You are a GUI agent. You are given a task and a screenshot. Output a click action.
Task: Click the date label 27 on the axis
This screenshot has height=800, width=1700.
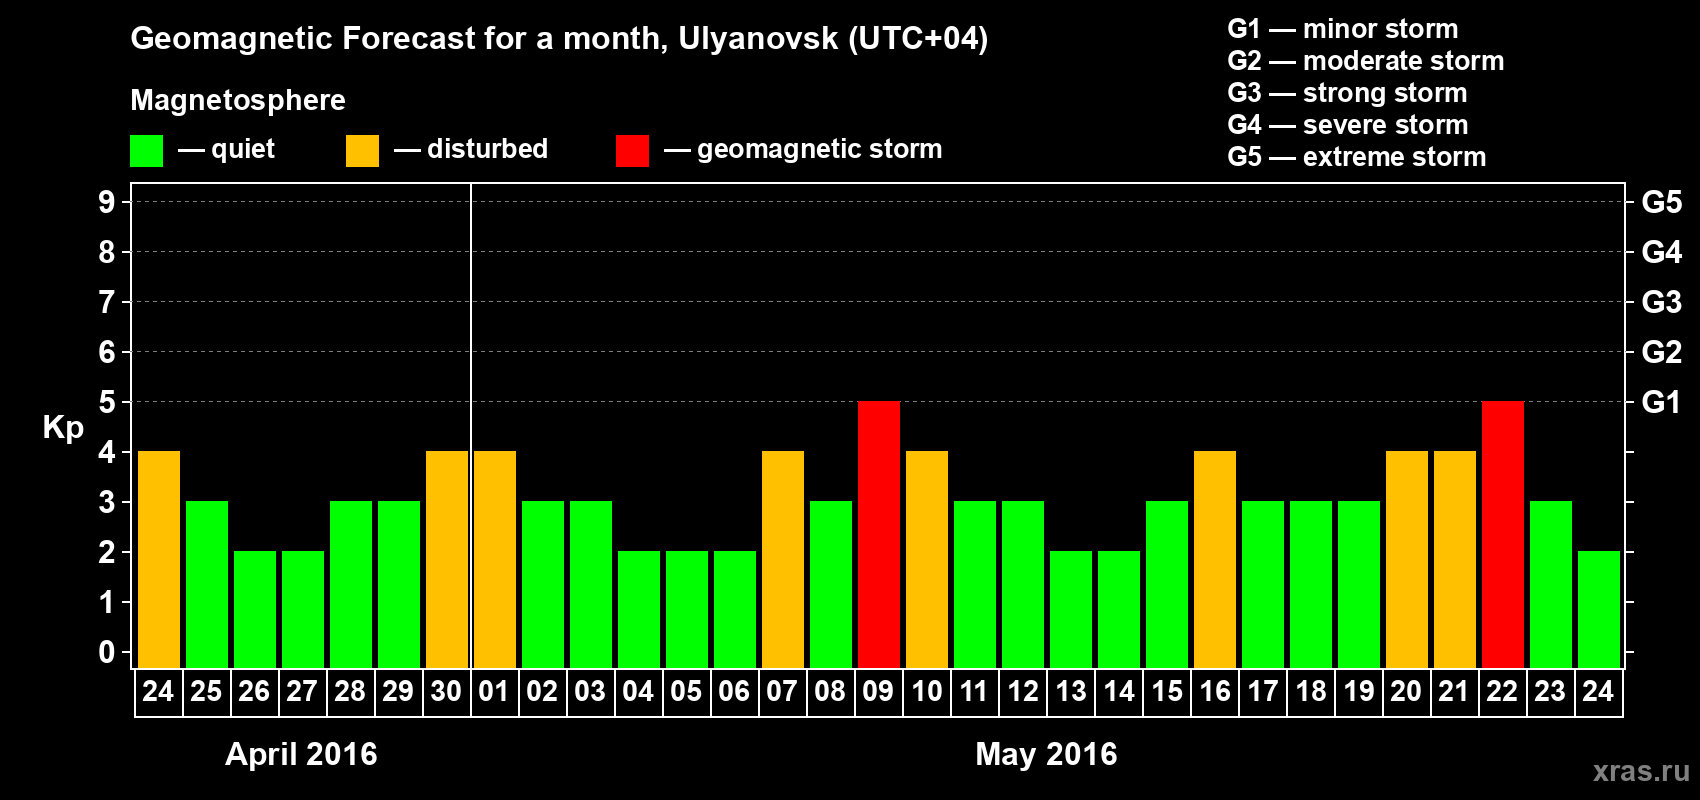[302, 691]
